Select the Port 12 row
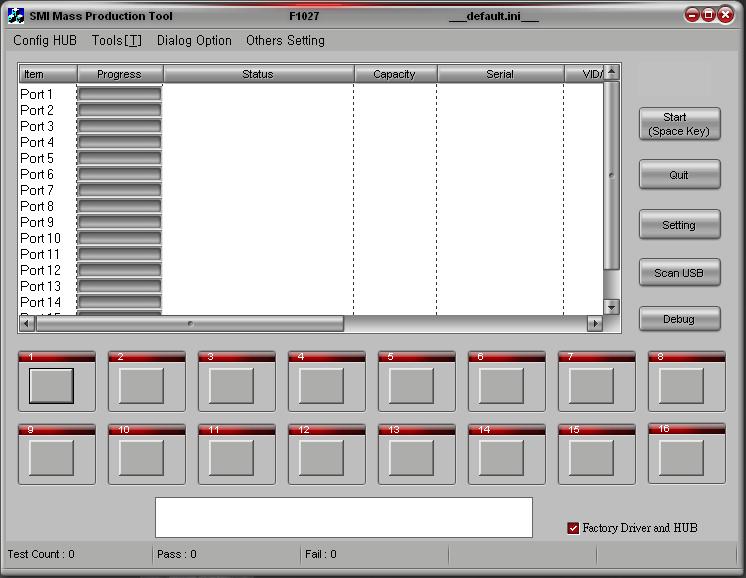This screenshot has height=578, width=746. pos(311,270)
